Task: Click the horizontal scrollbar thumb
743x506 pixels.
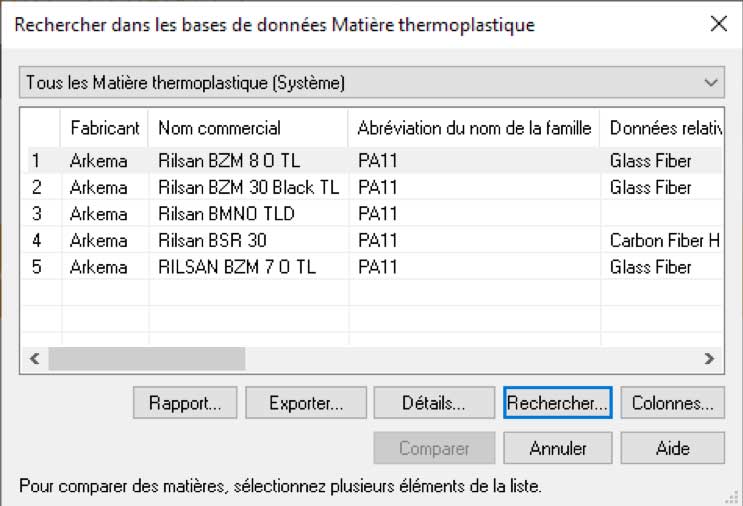Action: tap(146, 358)
